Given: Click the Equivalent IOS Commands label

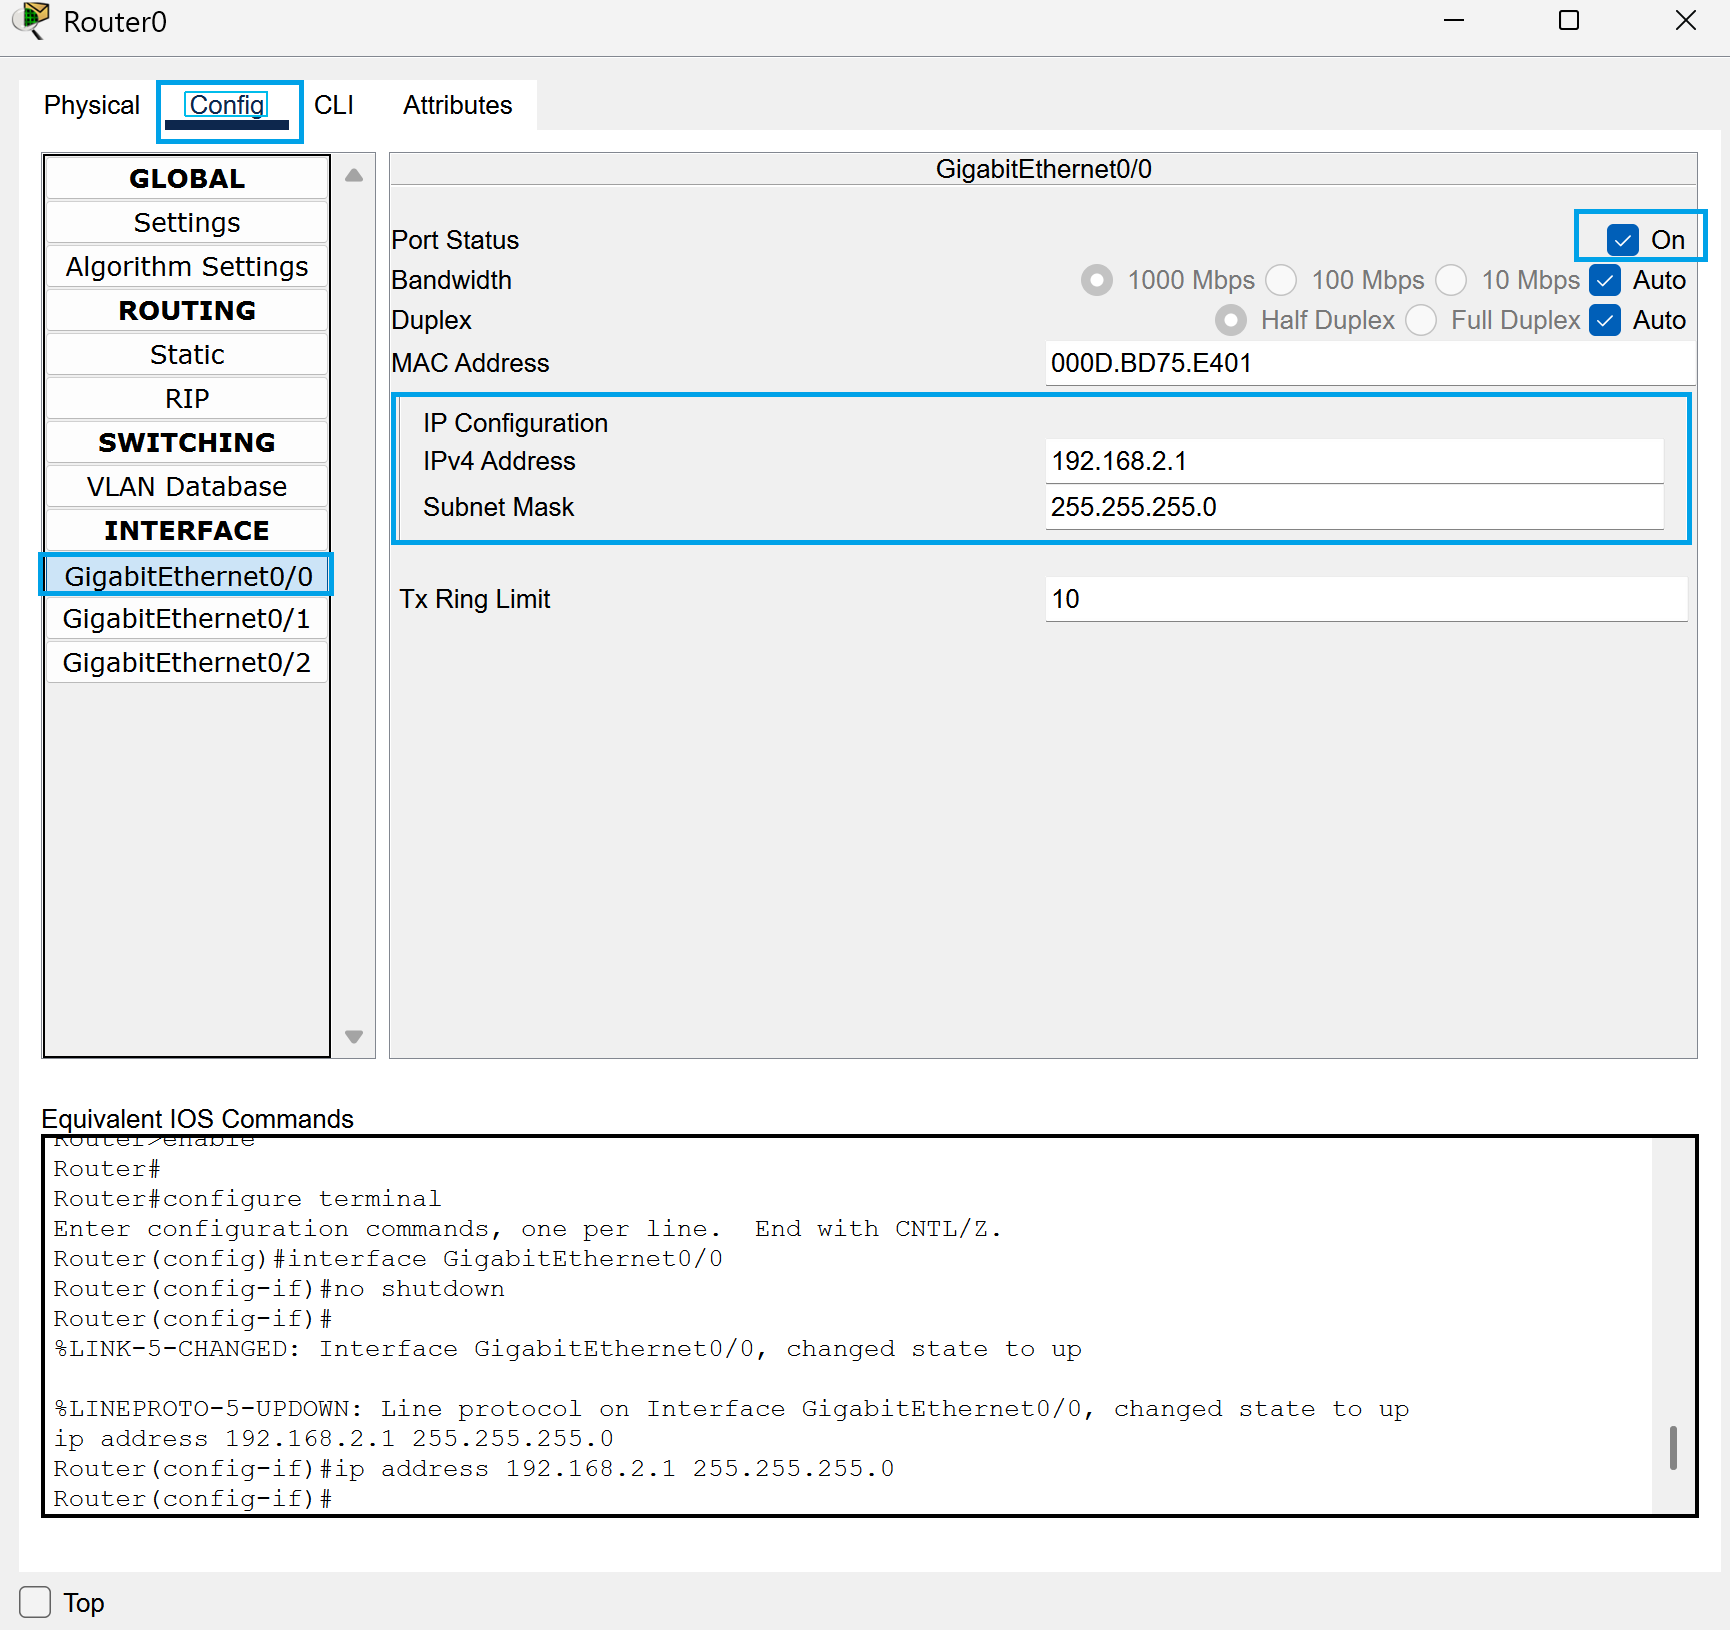Looking at the screenshot, I should click(x=197, y=1118).
